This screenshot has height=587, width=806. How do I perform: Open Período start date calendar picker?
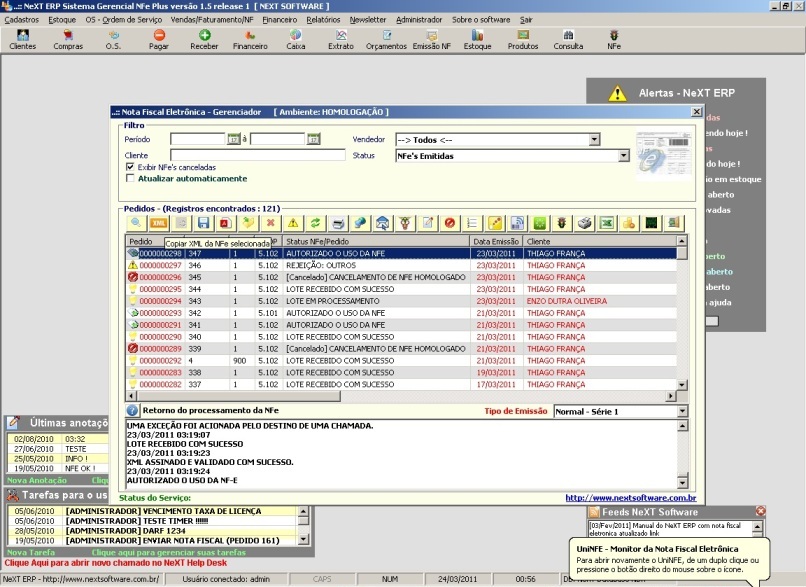click(234, 139)
